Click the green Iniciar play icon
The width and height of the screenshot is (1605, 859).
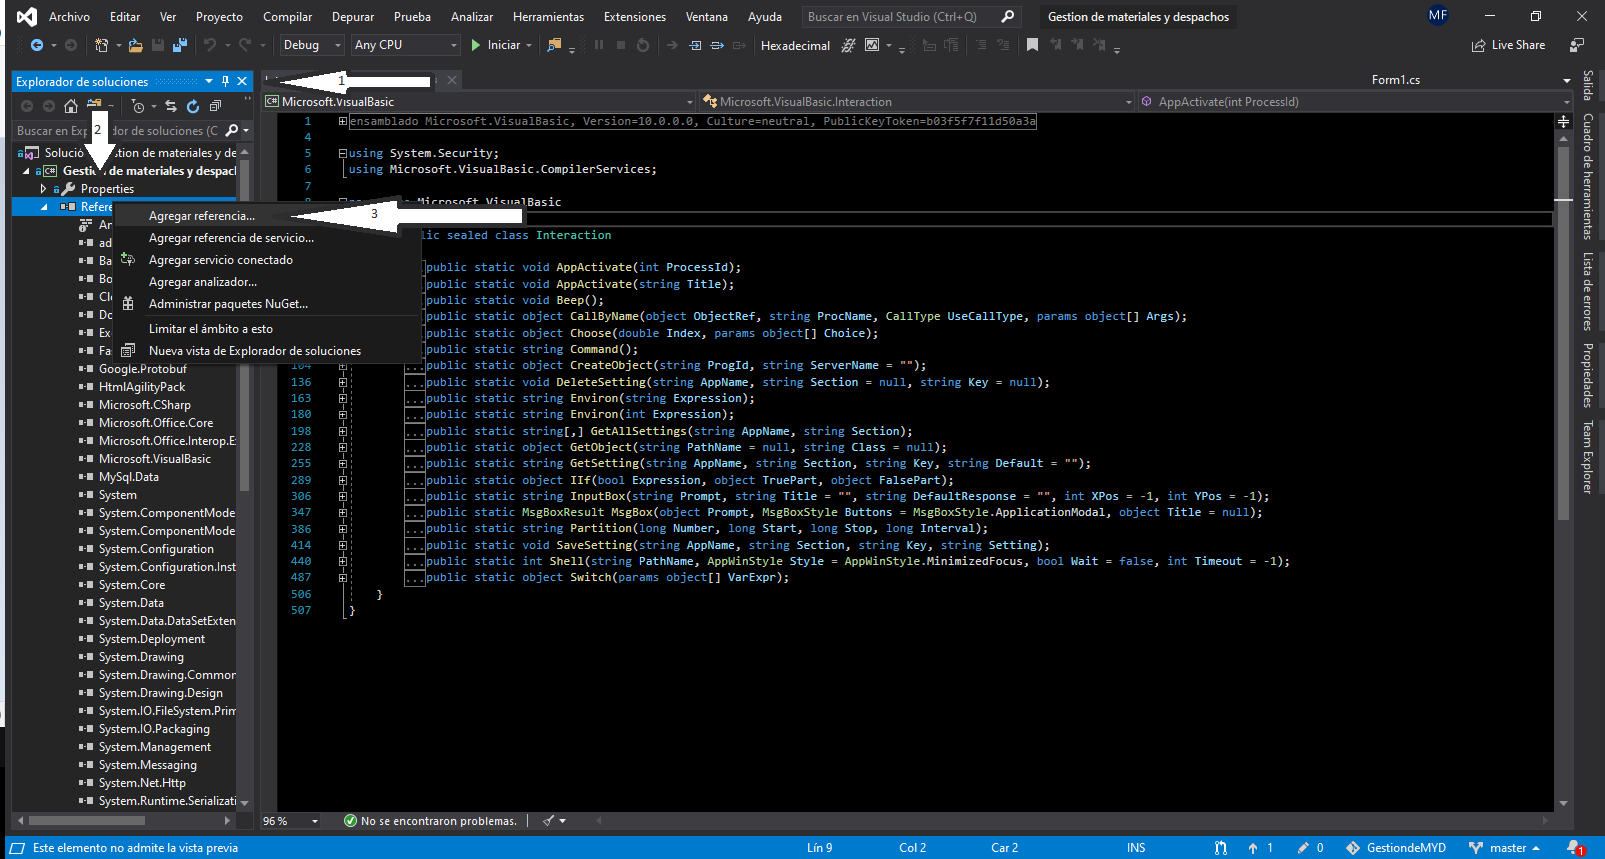pos(476,45)
